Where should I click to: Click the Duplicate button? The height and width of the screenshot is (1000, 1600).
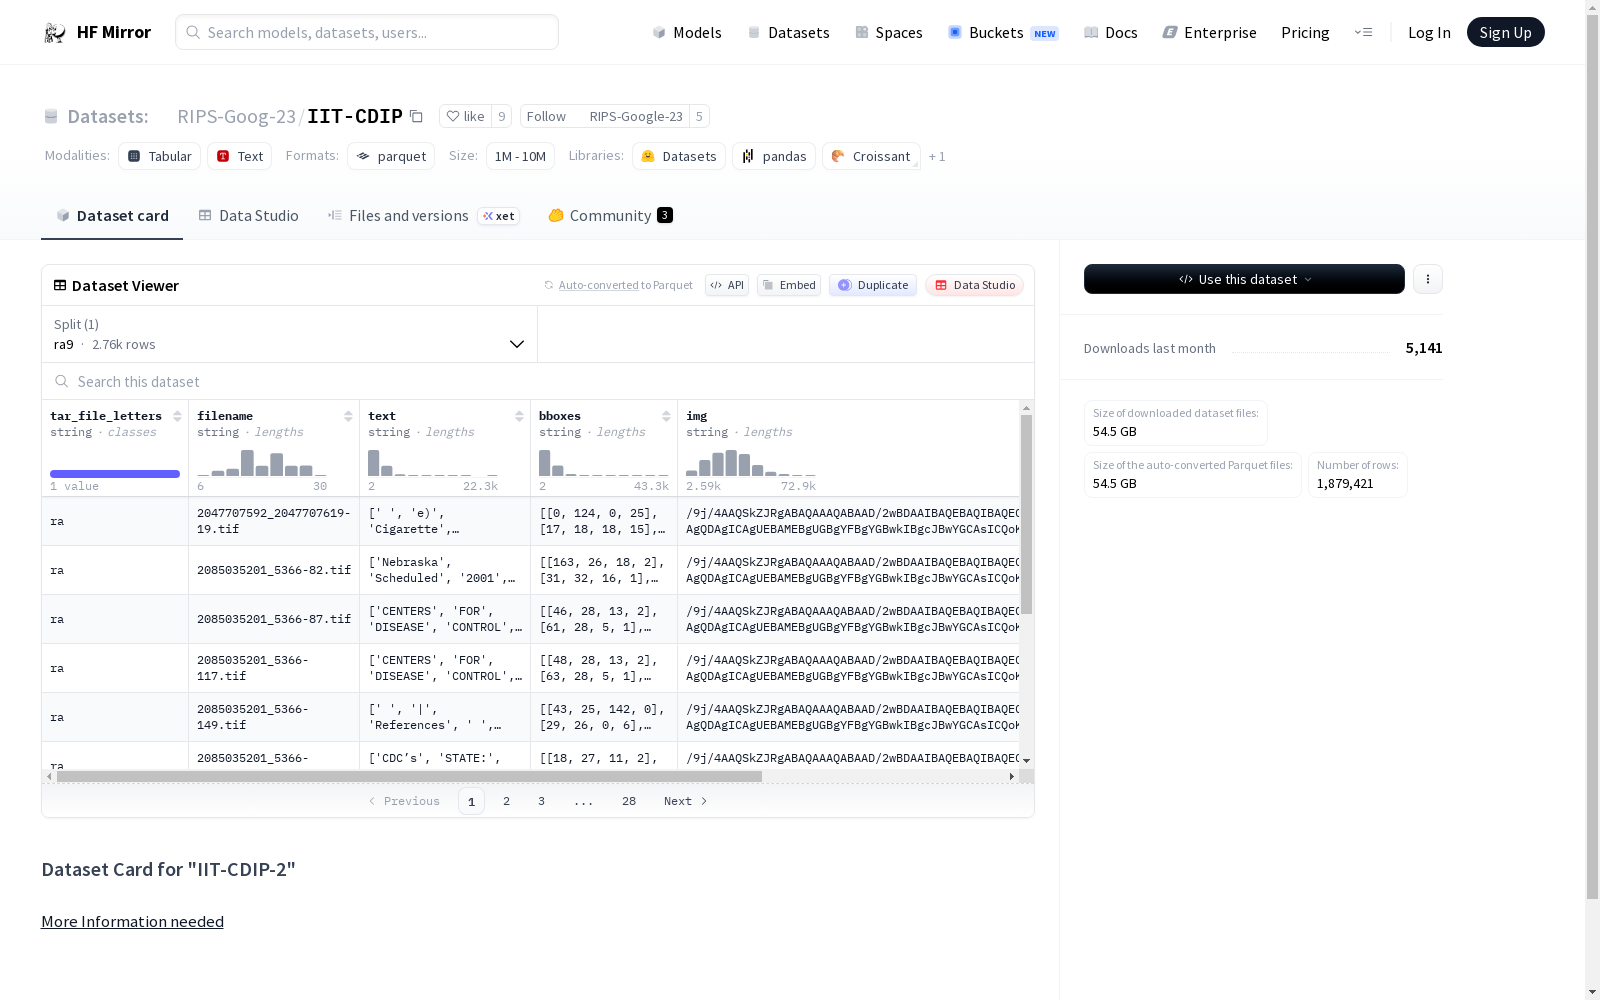873,285
